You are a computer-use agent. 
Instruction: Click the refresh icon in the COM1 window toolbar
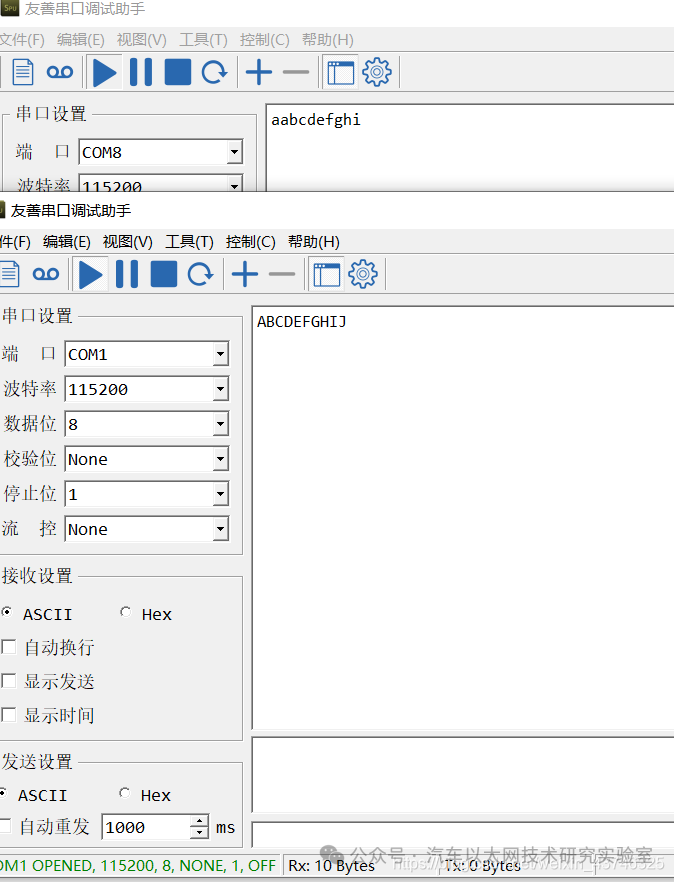point(201,274)
